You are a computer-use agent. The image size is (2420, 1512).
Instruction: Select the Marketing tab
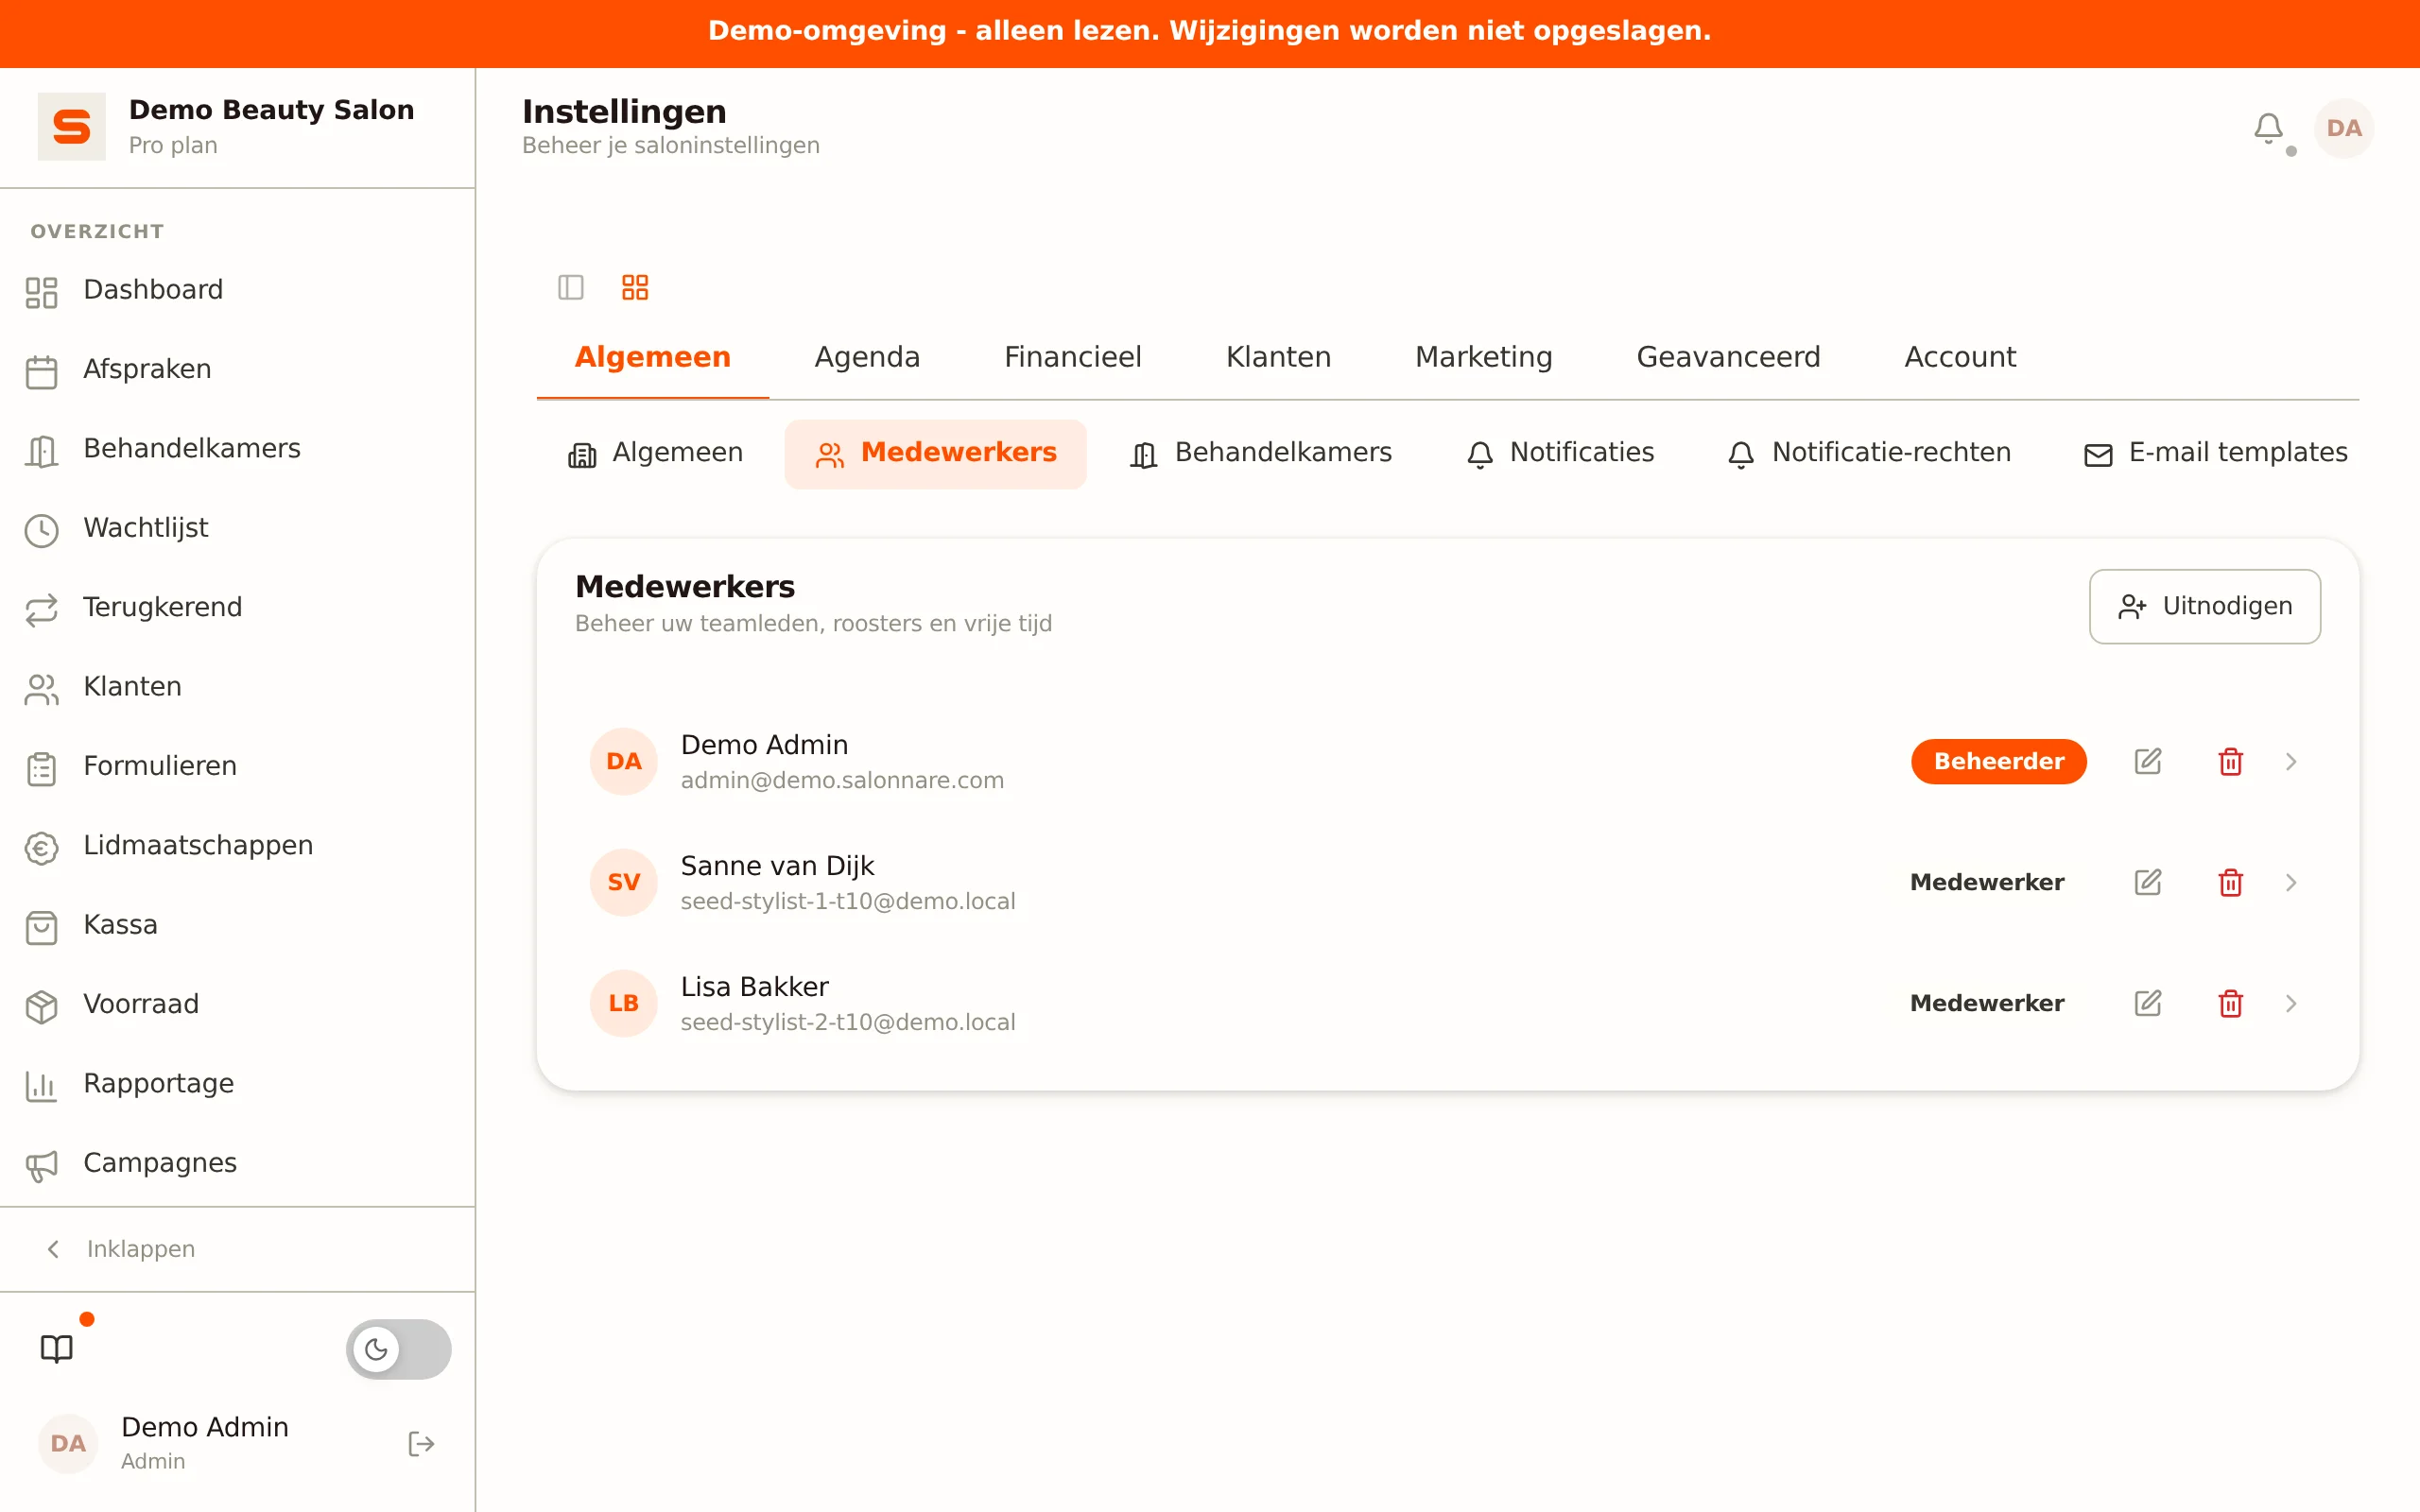(1484, 357)
